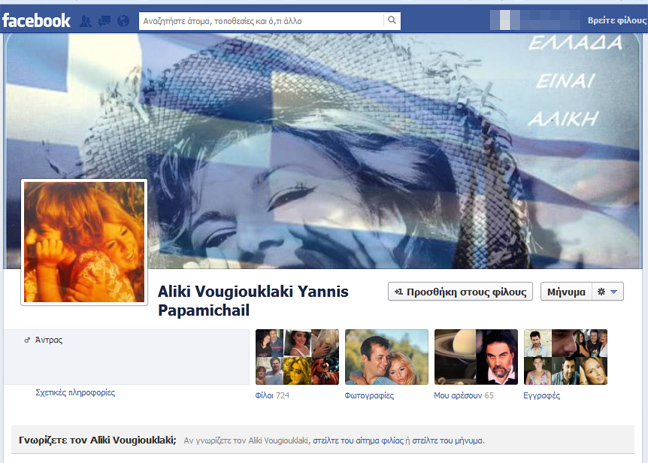Click the Προσθήκη στους φίλους button
The image size is (648, 463).
[x=460, y=292]
